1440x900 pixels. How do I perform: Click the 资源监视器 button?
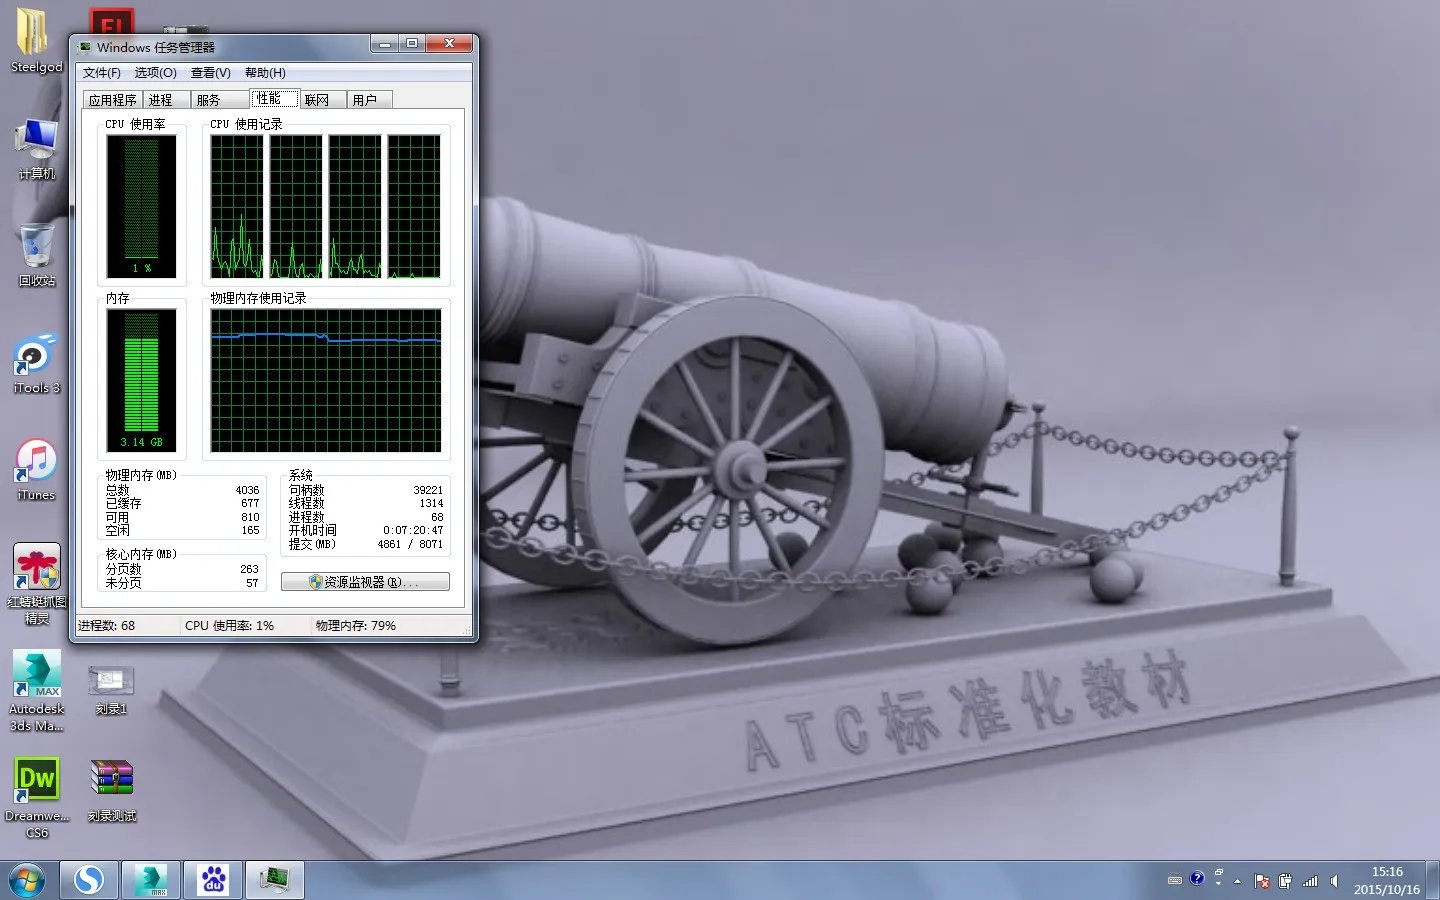click(x=365, y=582)
